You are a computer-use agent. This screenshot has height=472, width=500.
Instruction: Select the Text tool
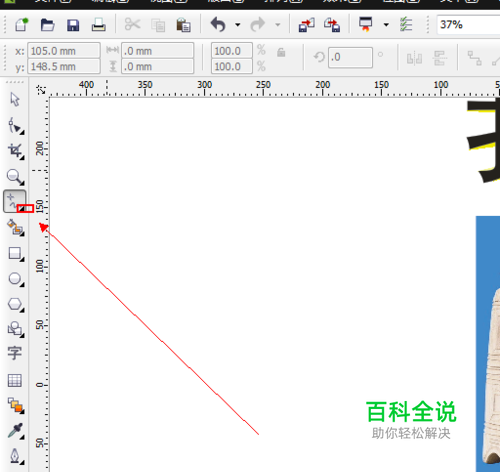coord(15,353)
